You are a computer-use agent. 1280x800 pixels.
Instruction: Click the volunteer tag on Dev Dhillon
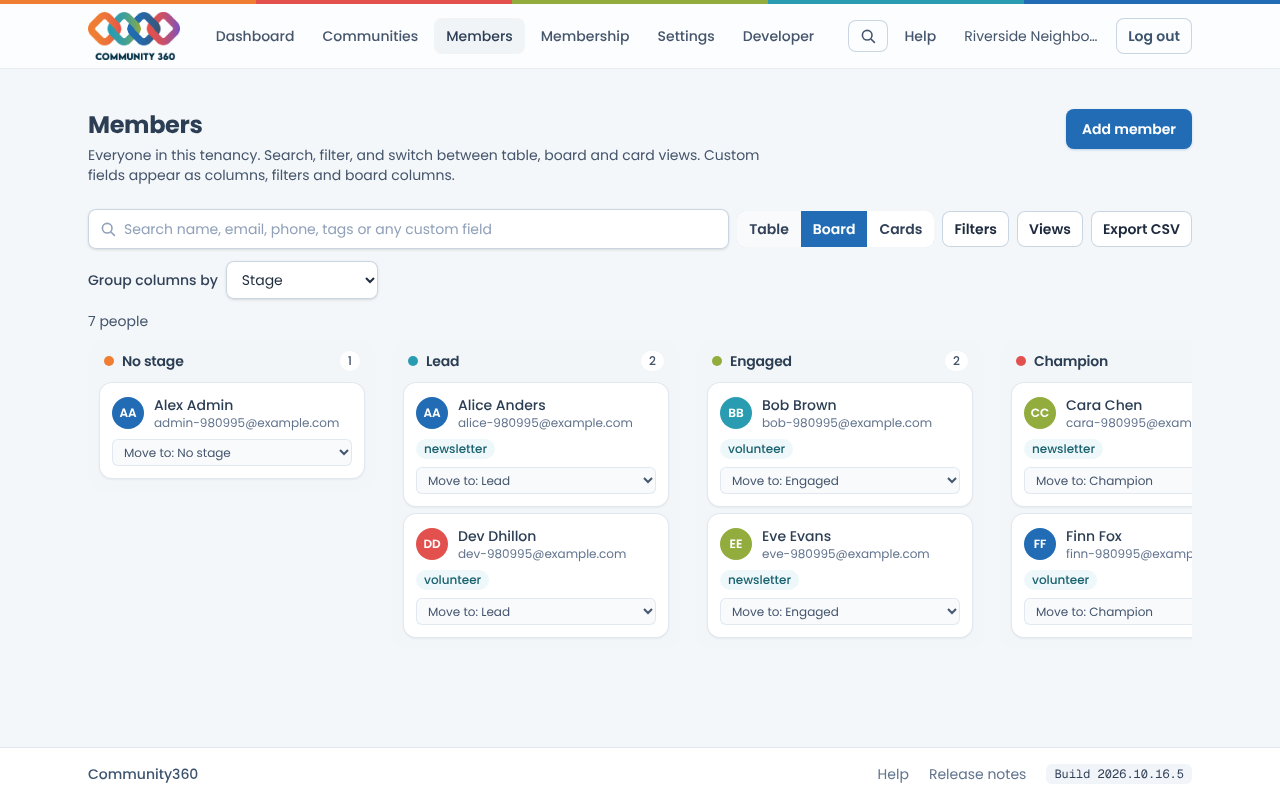452,580
